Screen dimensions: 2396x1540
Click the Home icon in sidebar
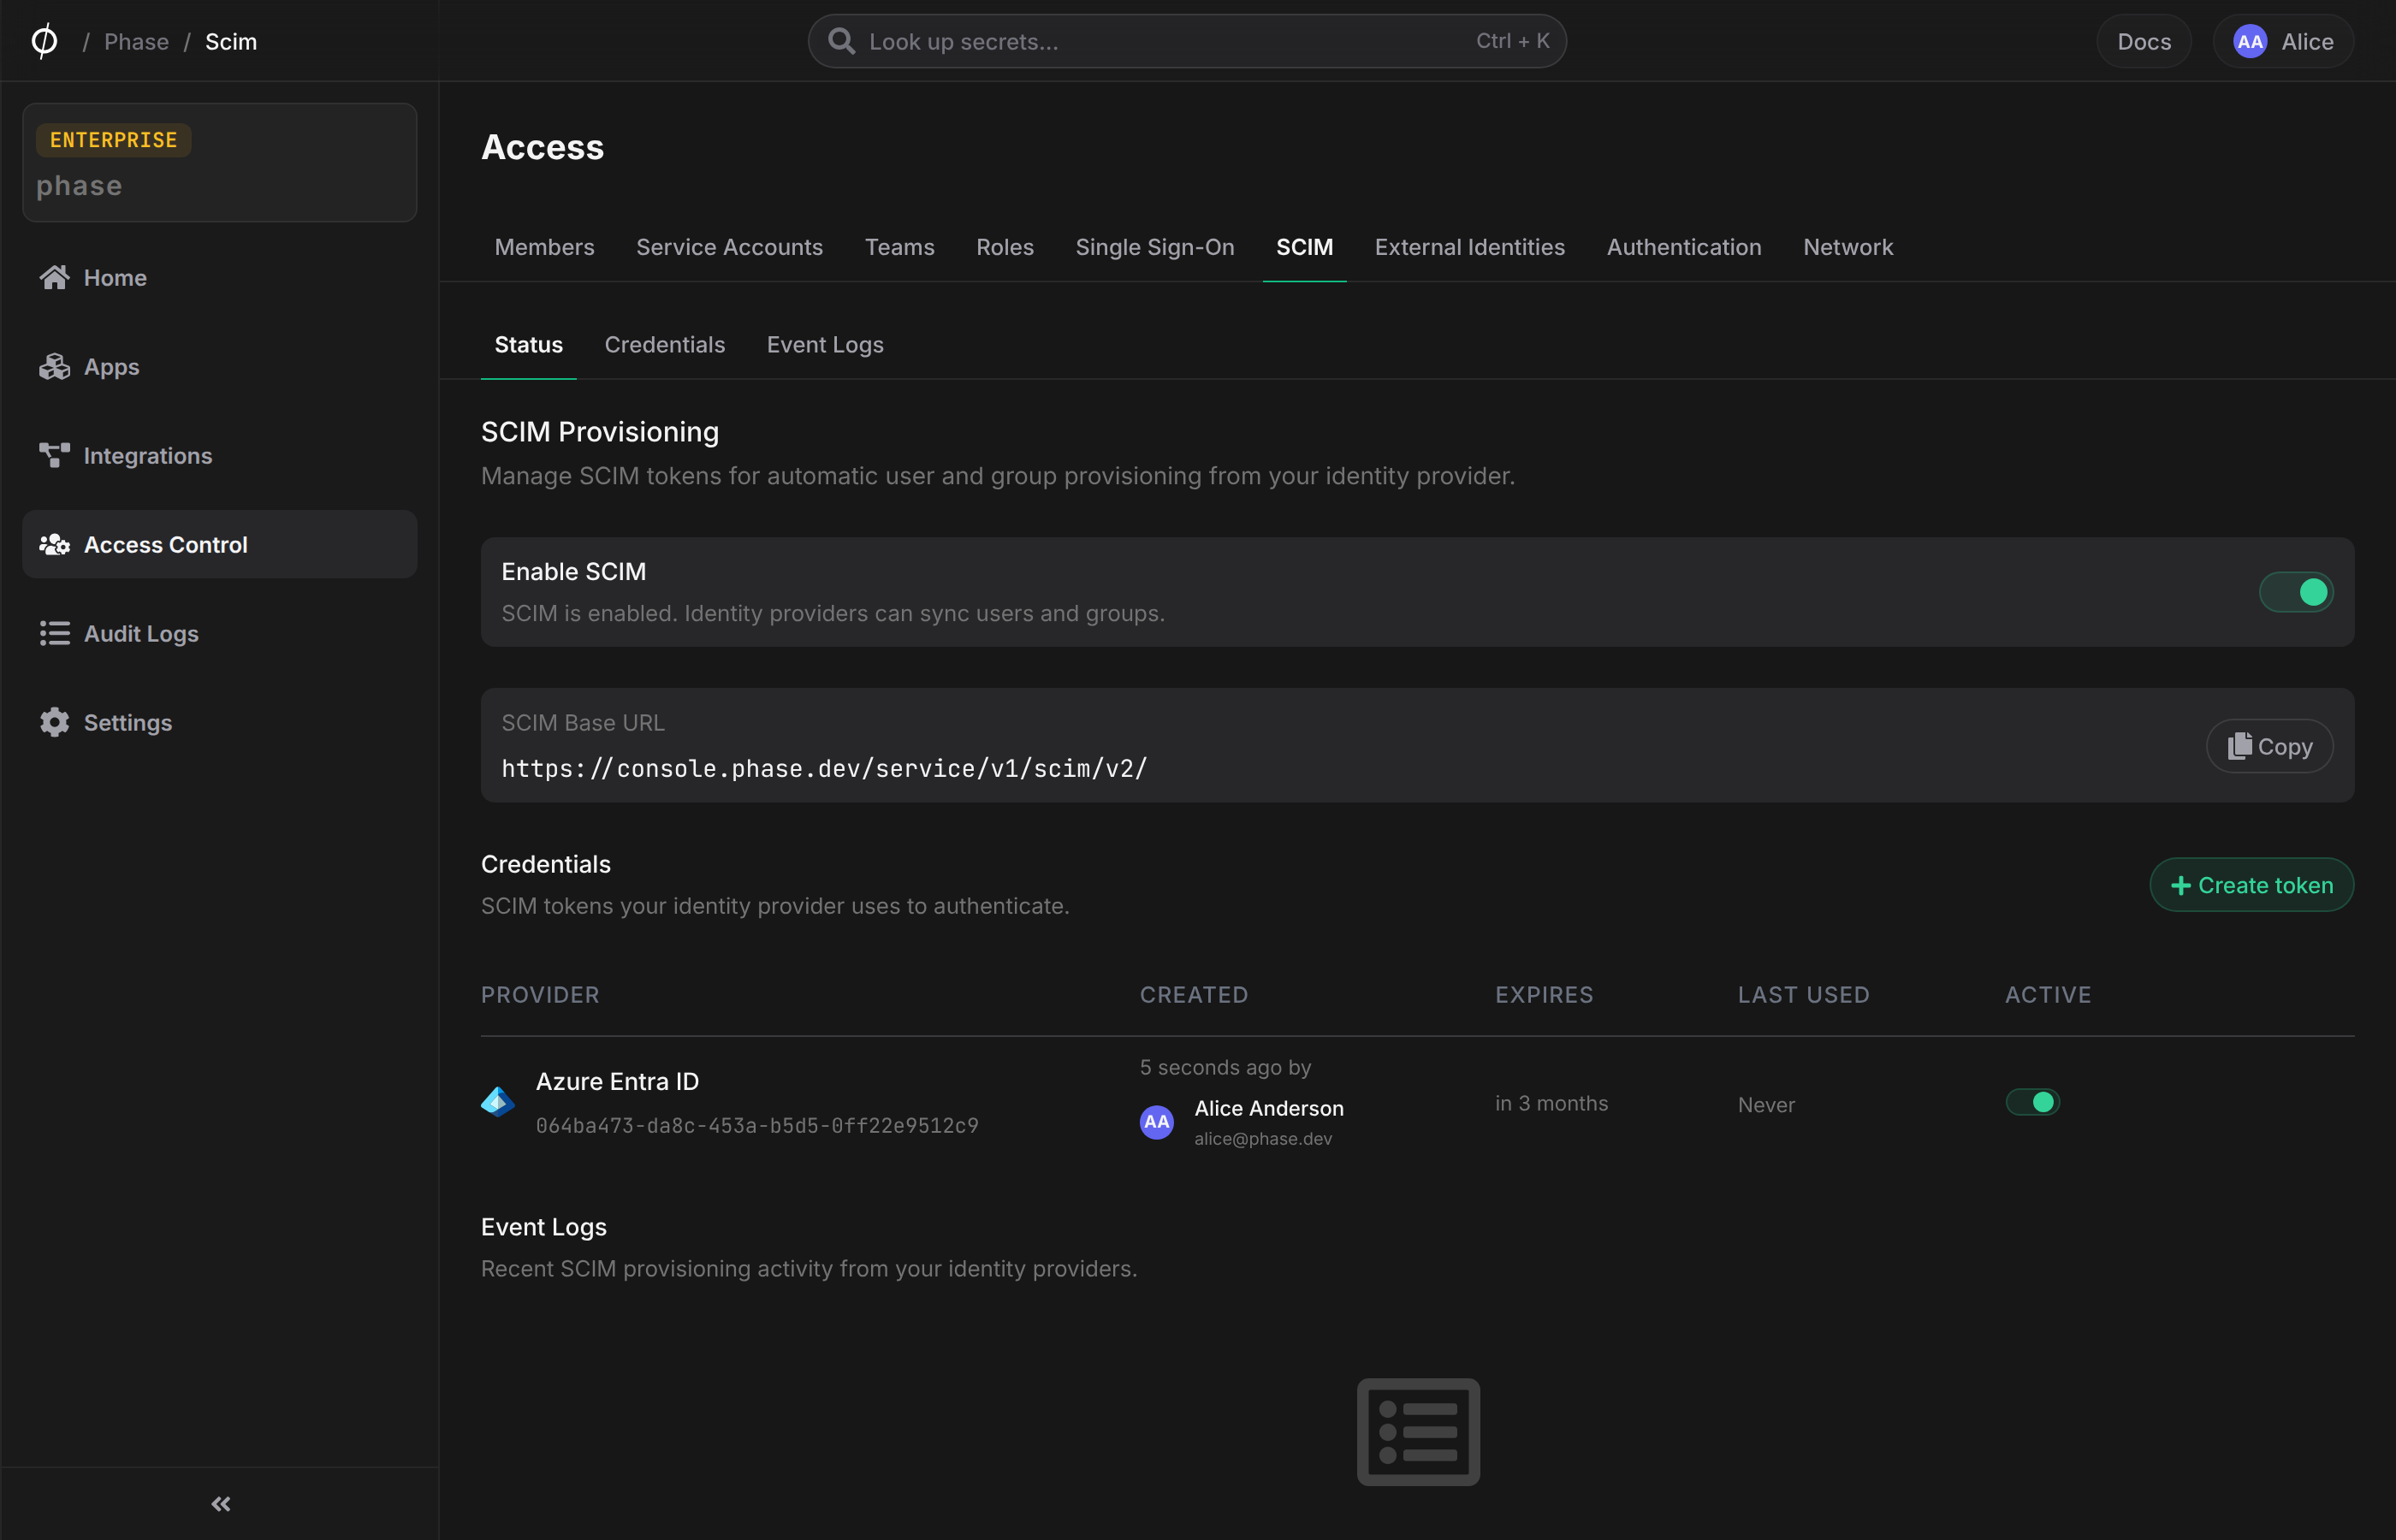click(x=54, y=277)
